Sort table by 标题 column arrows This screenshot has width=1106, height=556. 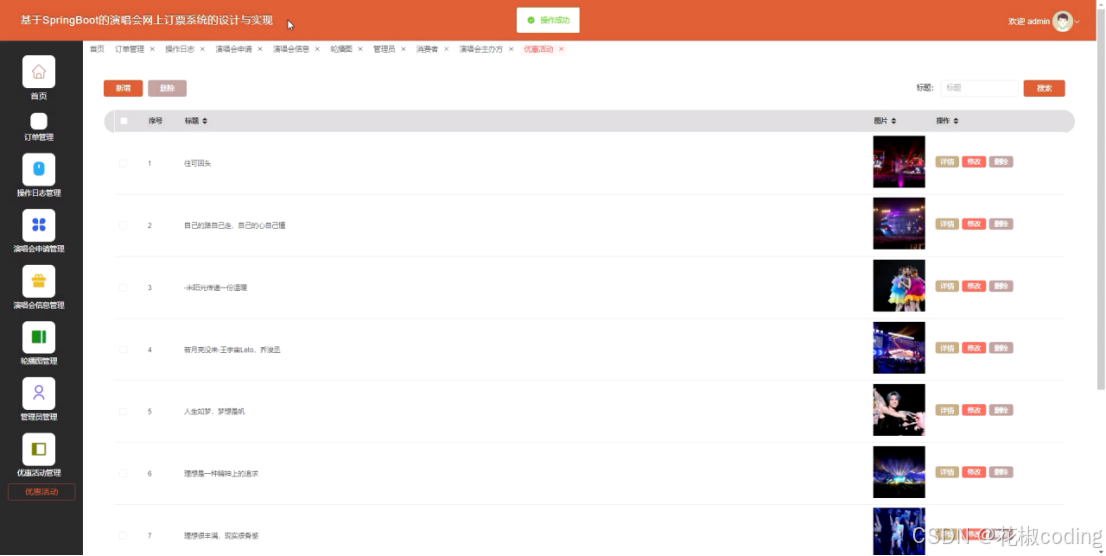click(205, 121)
